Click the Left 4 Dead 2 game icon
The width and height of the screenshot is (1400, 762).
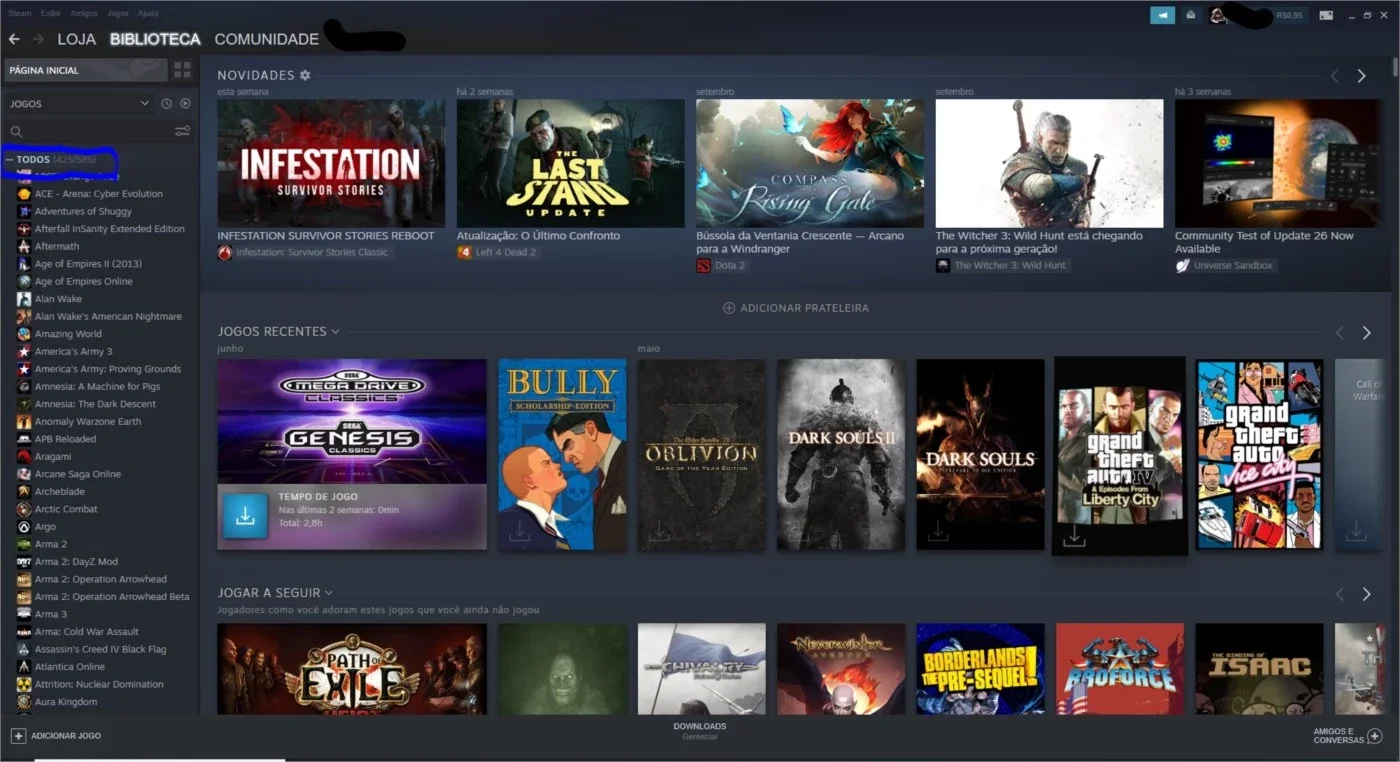464,252
